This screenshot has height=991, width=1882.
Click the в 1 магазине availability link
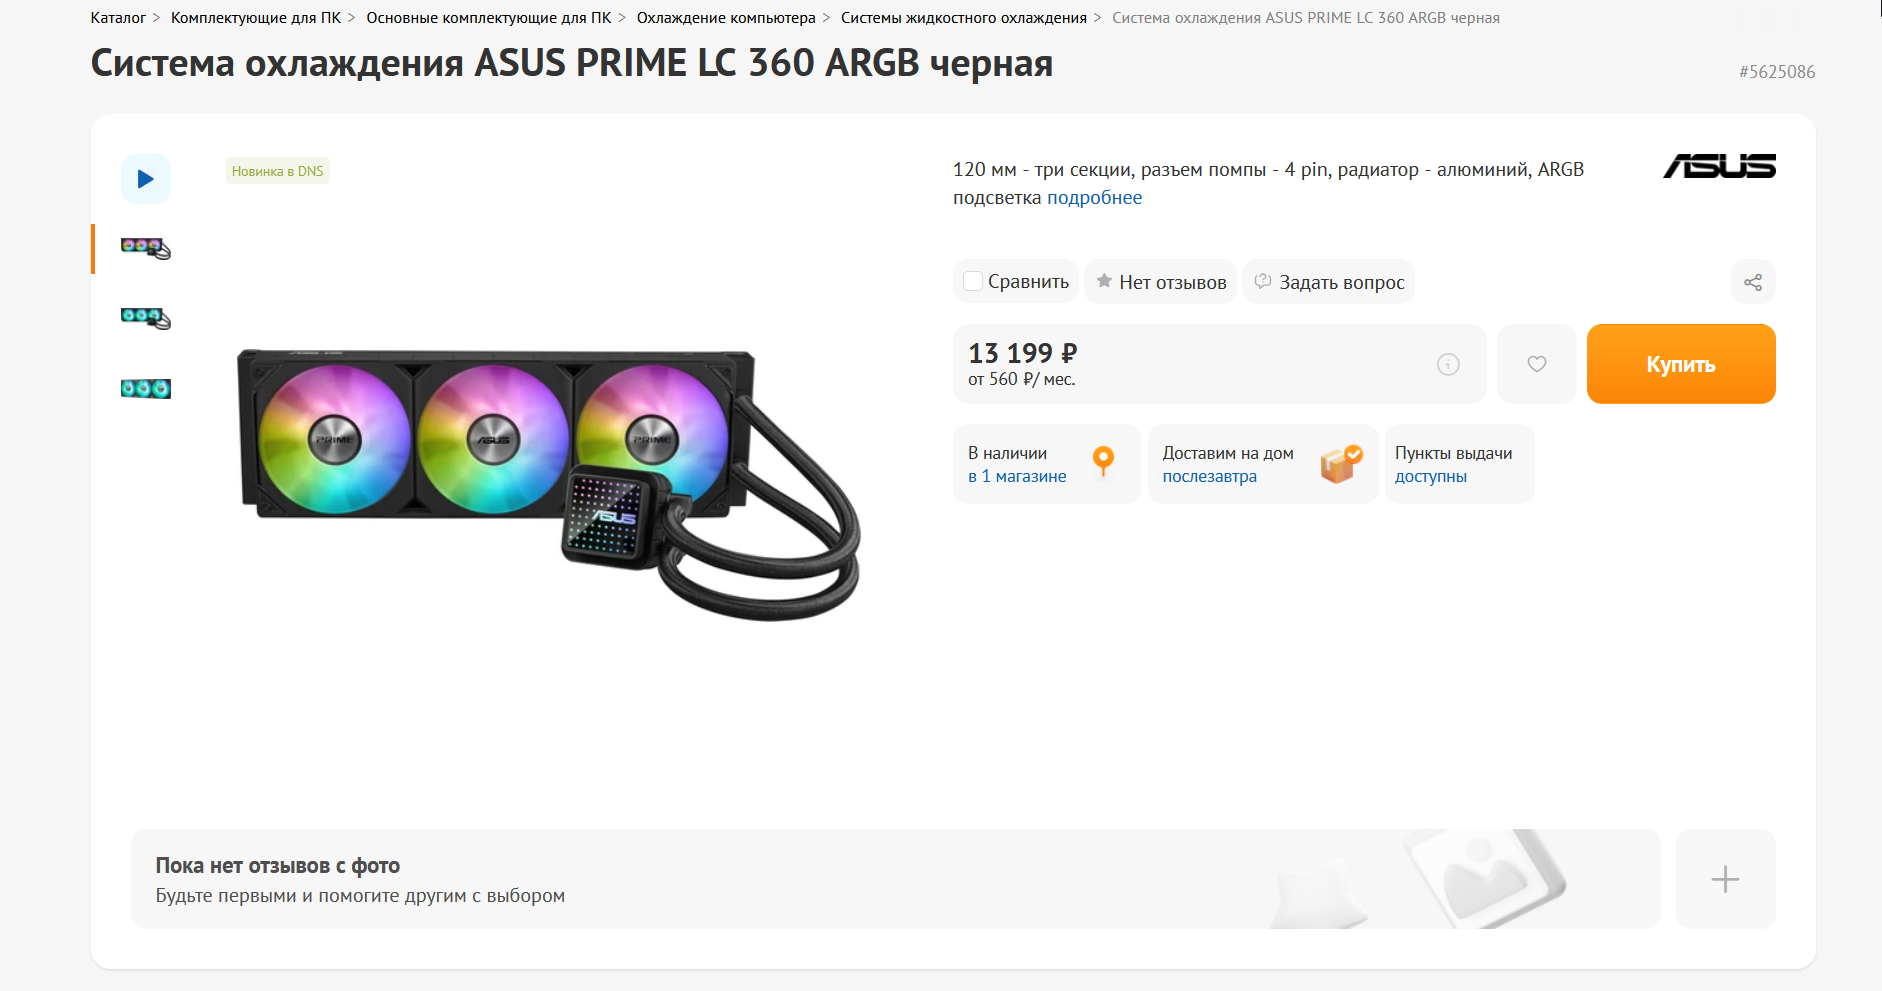point(1017,476)
